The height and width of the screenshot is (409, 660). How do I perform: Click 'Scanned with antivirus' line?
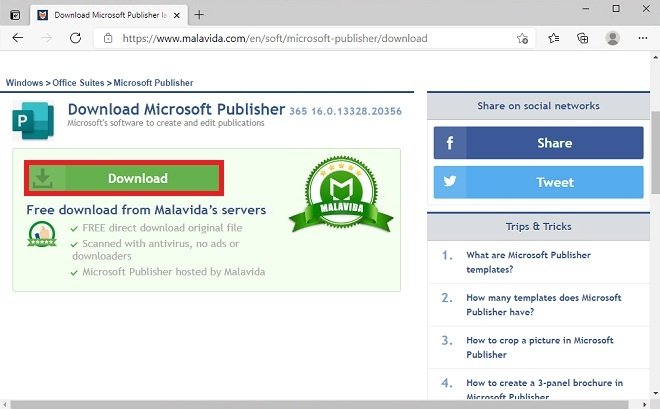156,250
